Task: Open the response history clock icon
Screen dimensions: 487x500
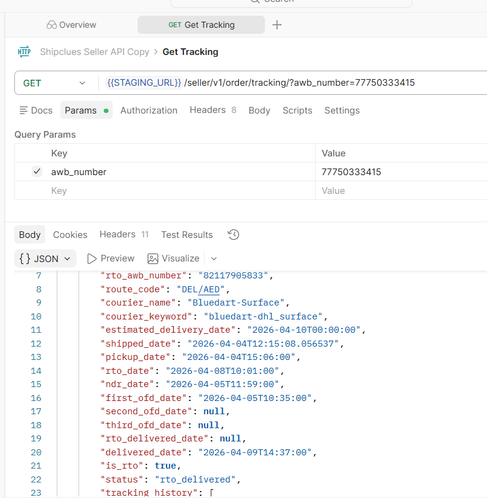Action: pos(233,235)
